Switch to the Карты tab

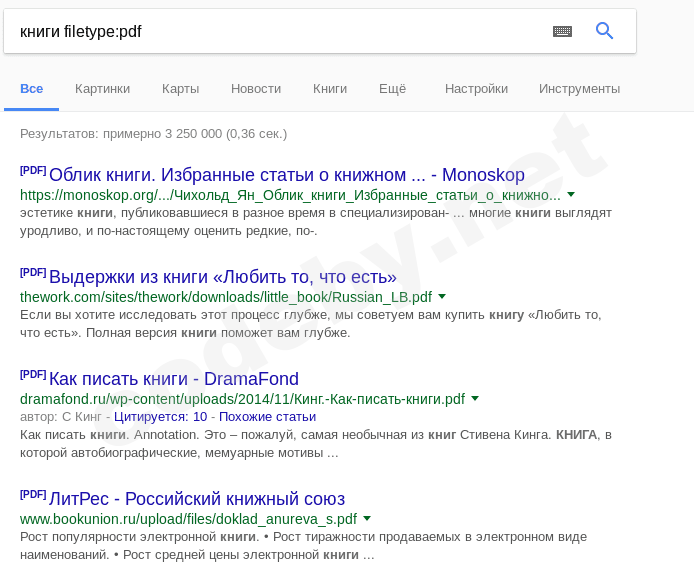(180, 88)
